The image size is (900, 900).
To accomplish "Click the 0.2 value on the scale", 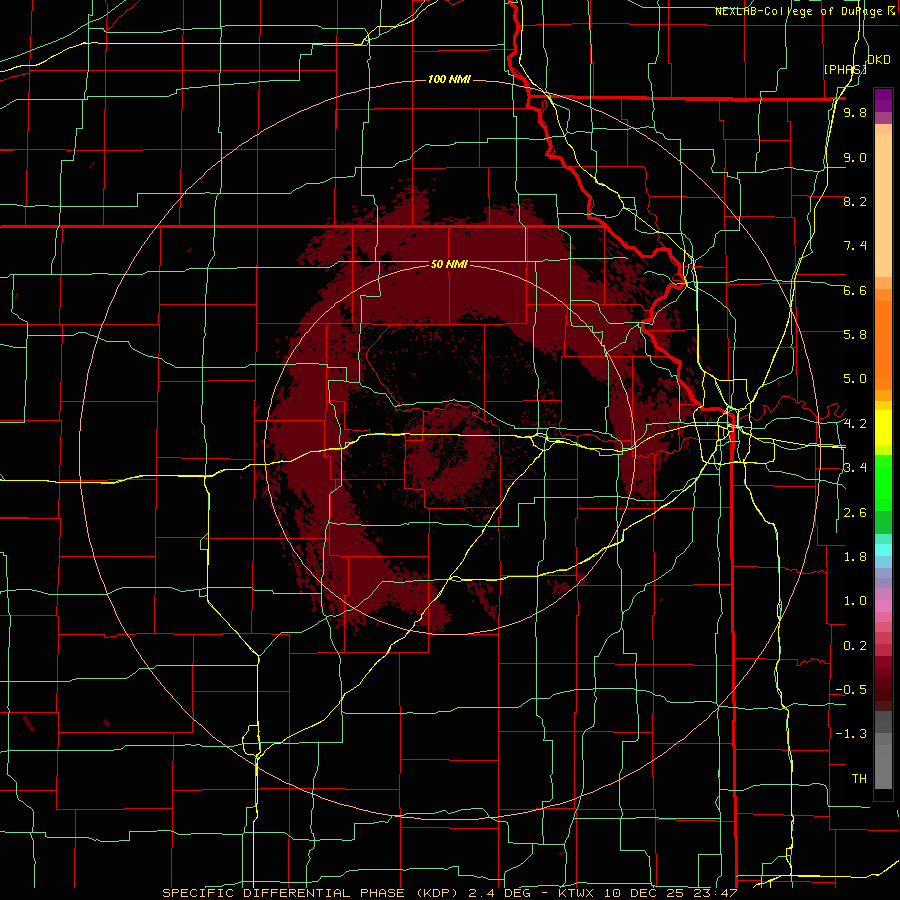I will point(855,646).
